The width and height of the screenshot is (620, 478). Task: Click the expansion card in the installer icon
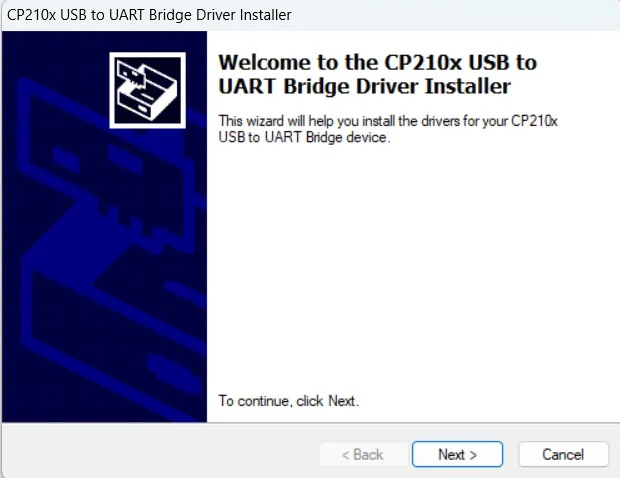pos(133,74)
